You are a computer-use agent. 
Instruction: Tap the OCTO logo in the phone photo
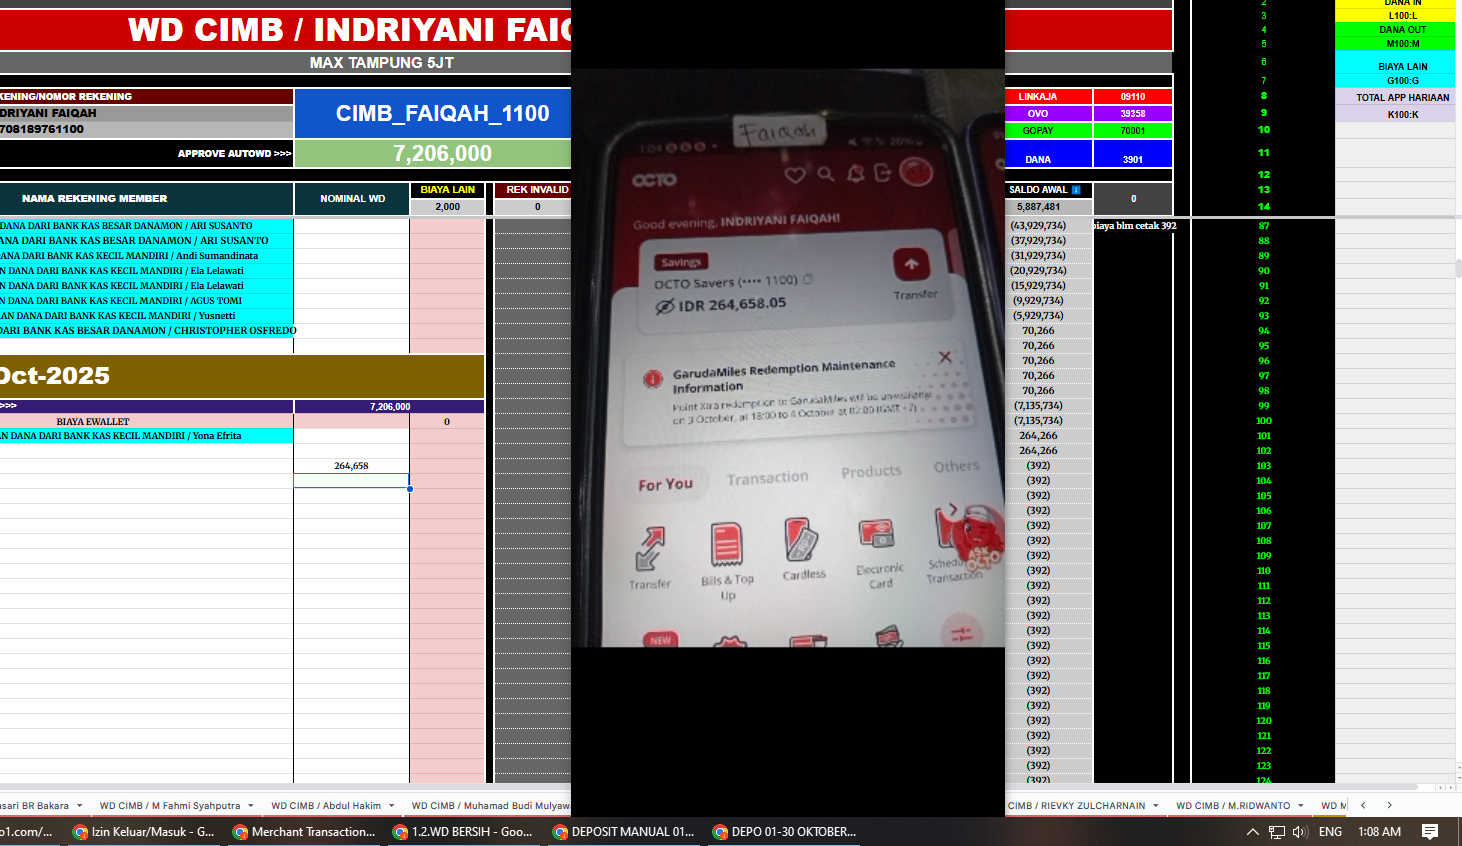[x=654, y=180]
